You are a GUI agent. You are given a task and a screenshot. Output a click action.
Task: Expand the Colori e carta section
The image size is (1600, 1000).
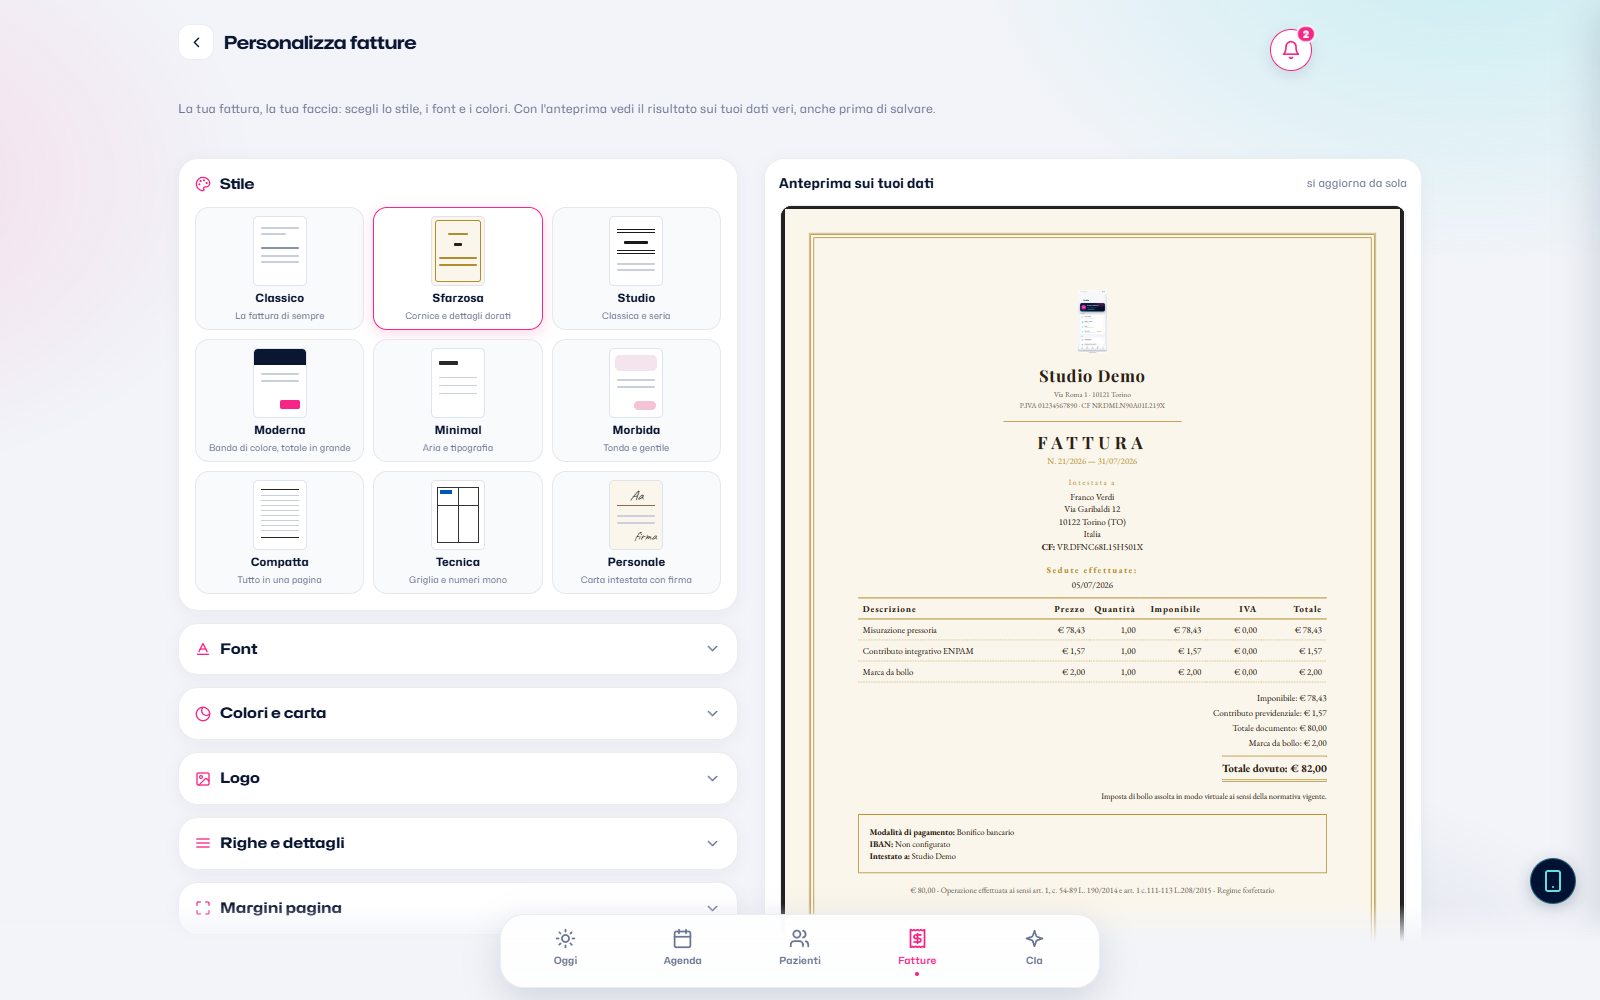(x=458, y=714)
